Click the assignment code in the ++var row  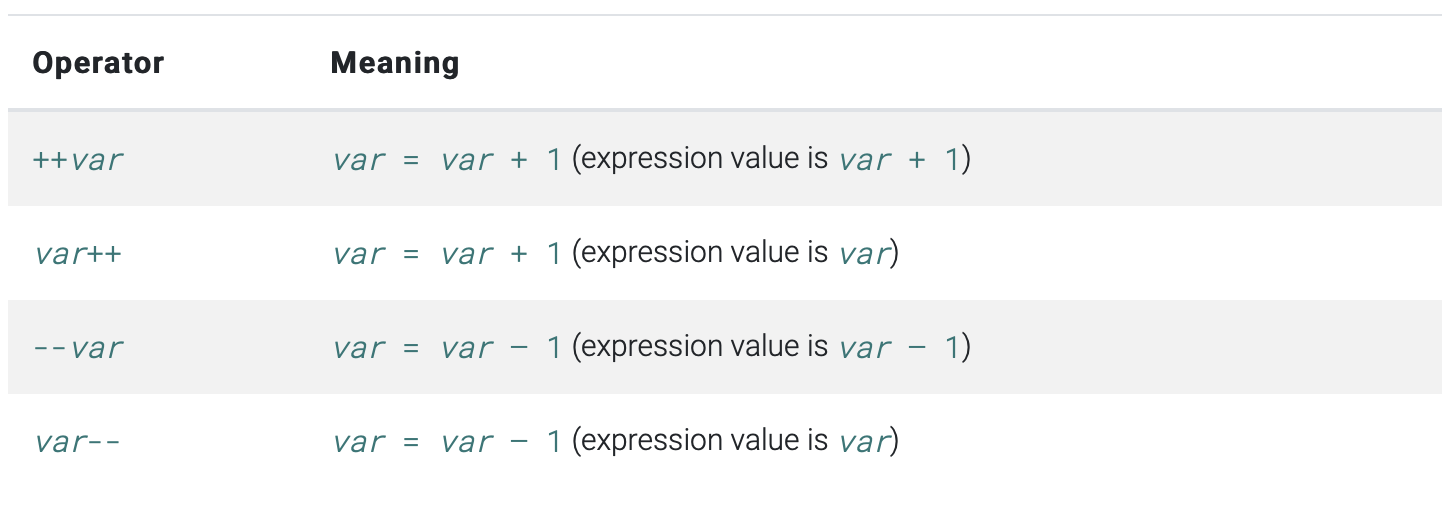447,159
